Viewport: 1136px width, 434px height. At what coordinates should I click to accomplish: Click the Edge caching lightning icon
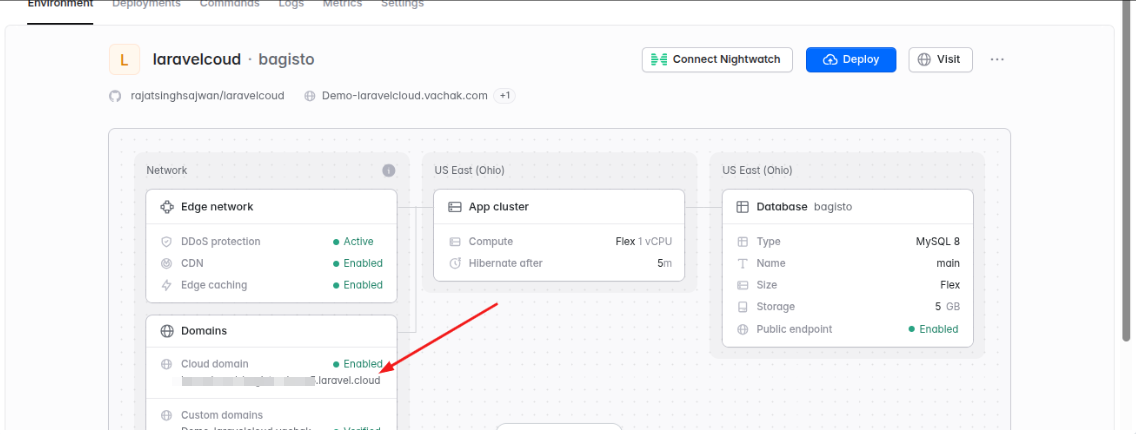pos(166,285)
